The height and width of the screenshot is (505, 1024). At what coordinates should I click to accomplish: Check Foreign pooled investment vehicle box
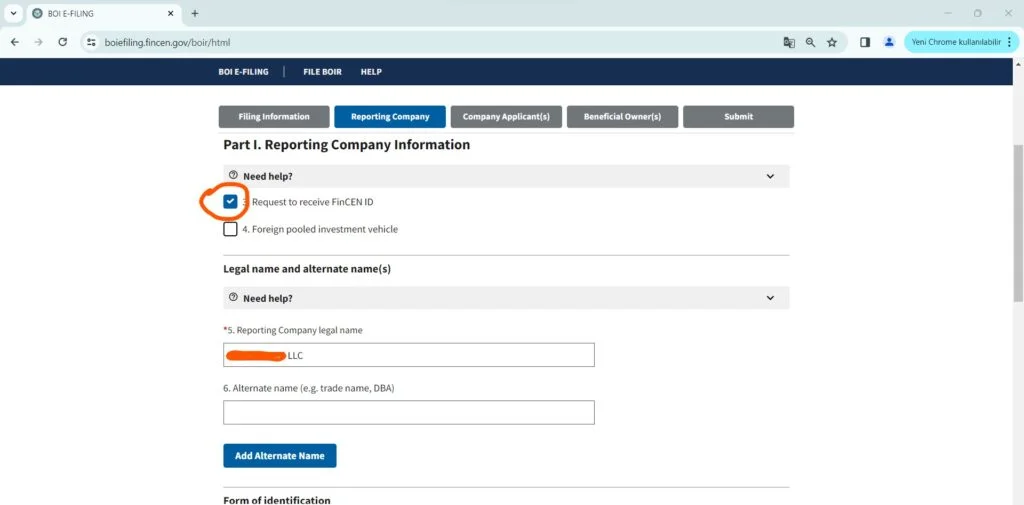coord(231,229)
